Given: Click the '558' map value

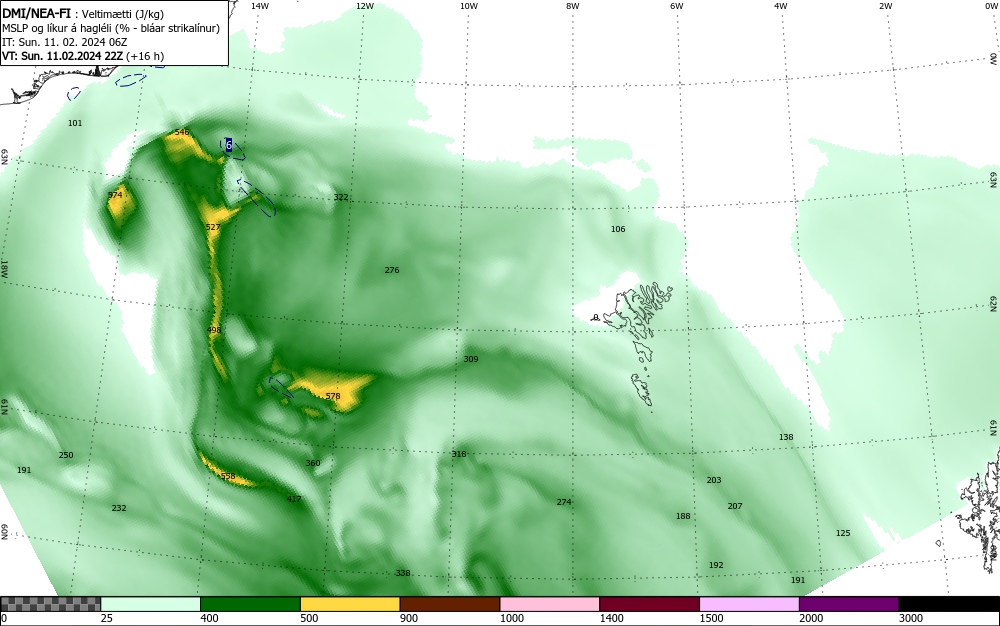Looking at the screenshot, I should tap(228, 476).
